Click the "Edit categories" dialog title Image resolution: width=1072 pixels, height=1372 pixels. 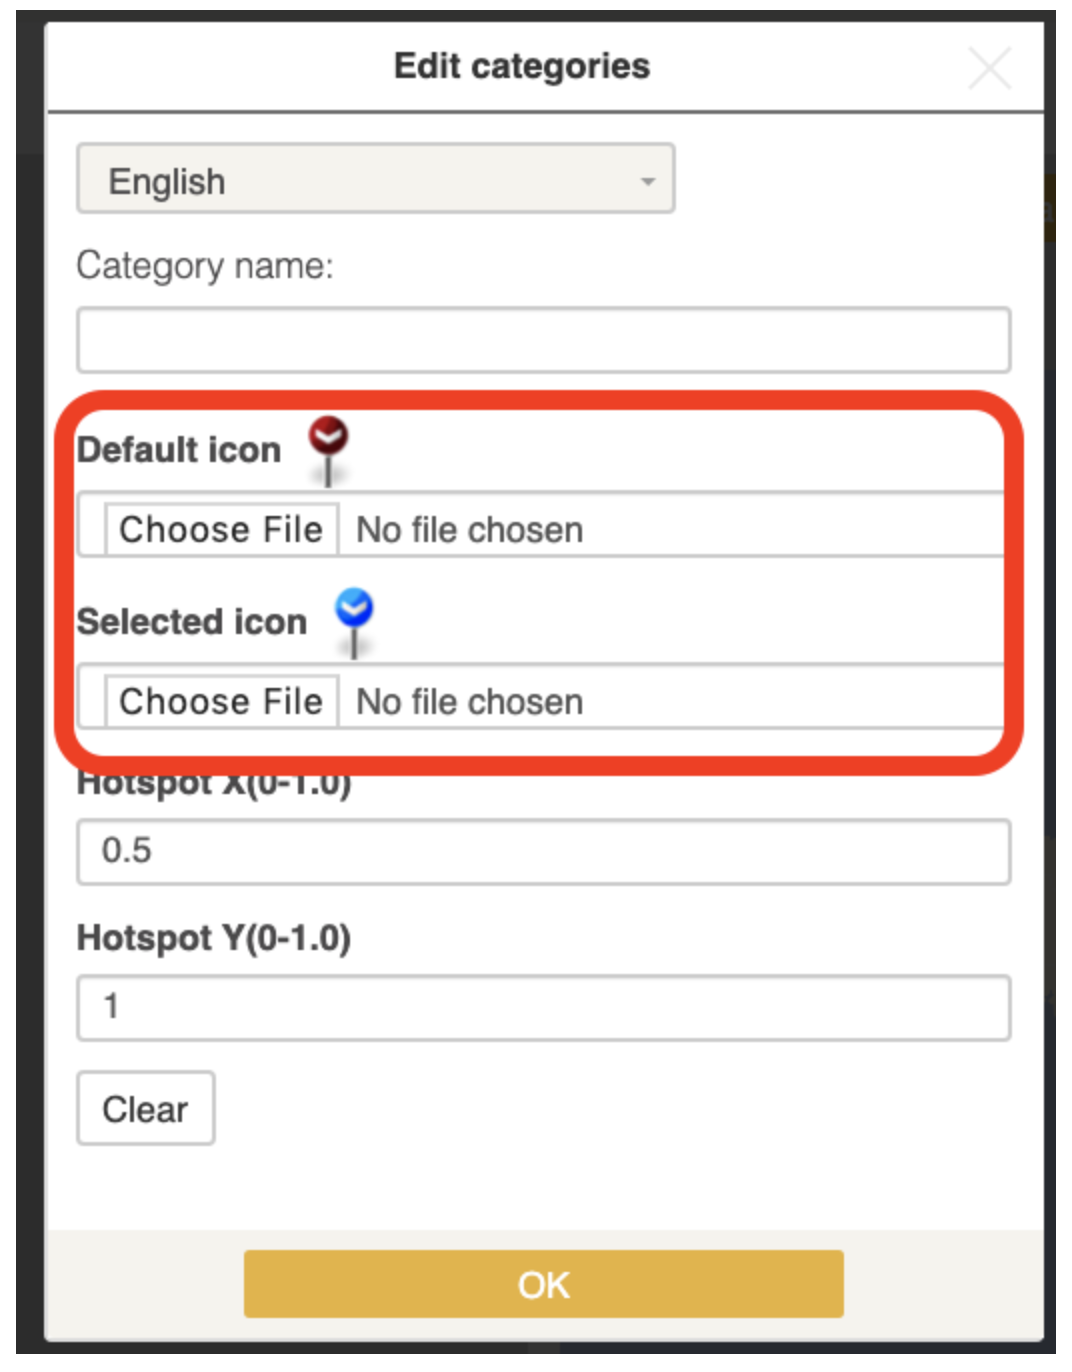click(x=521, y=66)
